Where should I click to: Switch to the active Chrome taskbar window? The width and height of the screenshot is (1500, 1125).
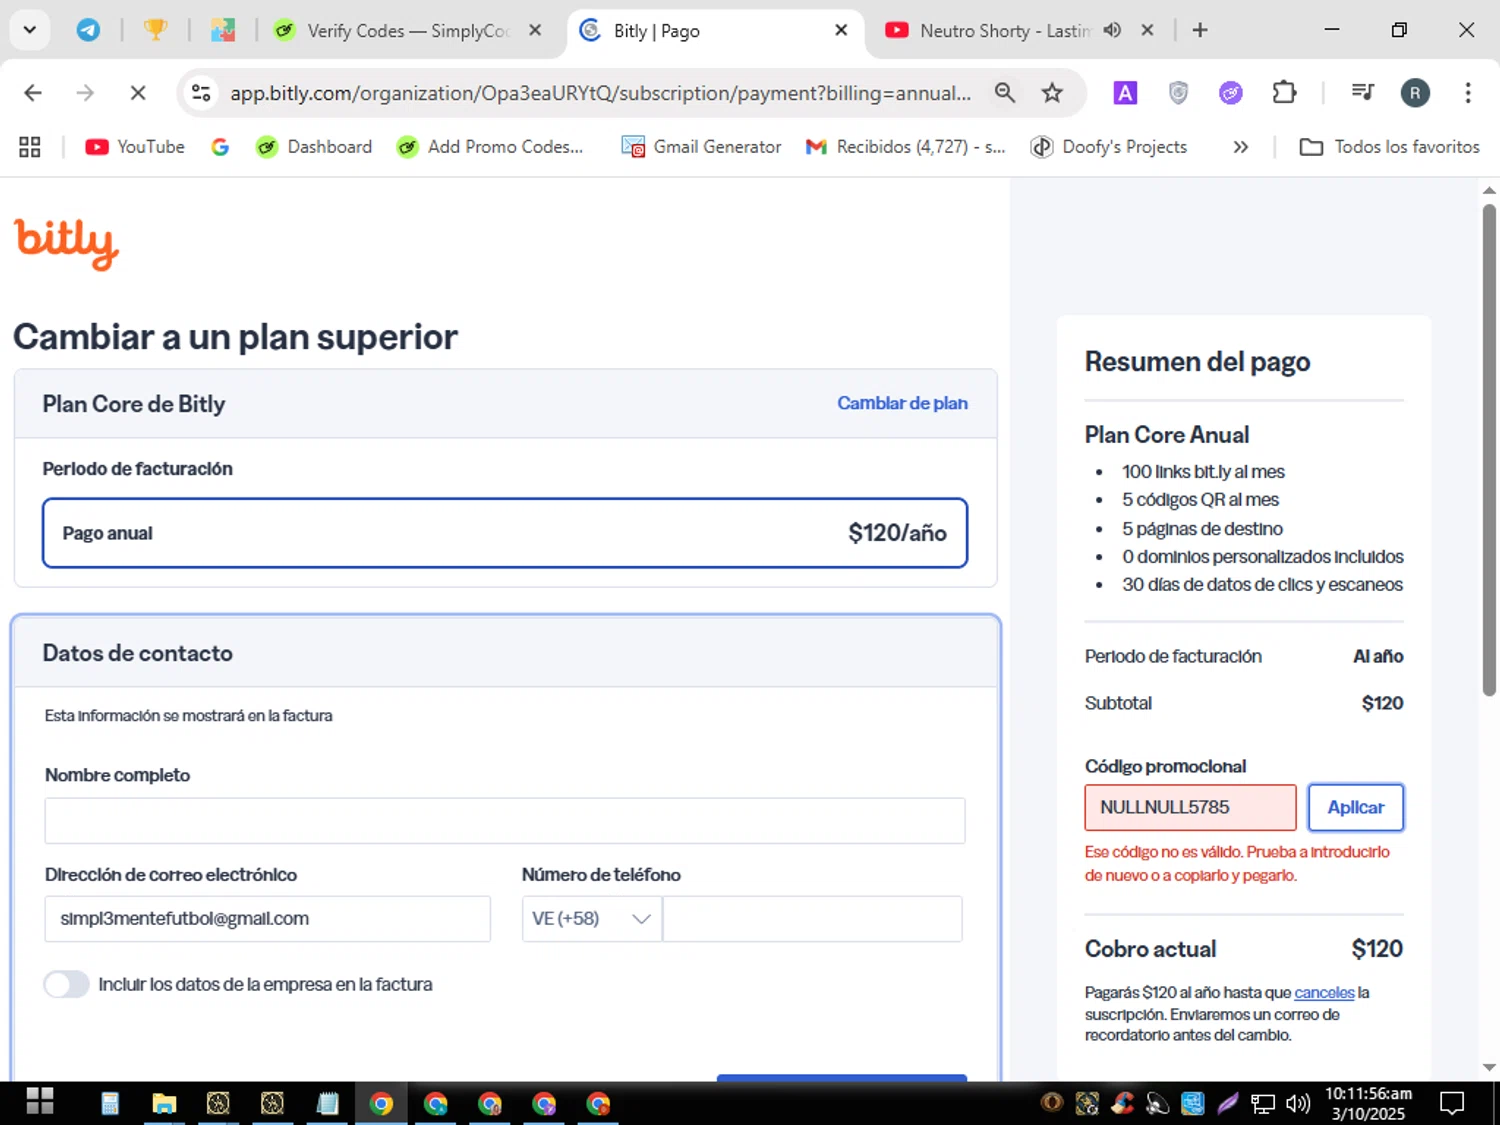pos(381,1103)
